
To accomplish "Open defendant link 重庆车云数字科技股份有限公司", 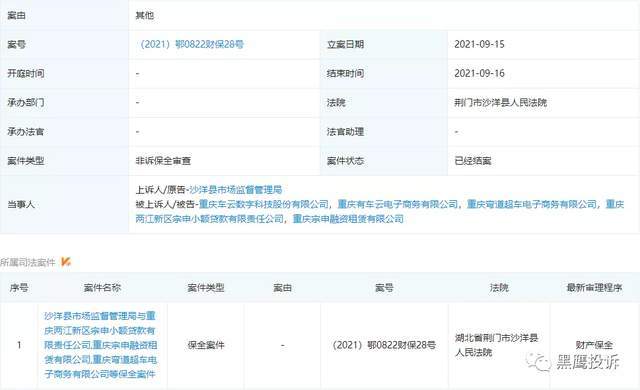I will [x=264, y=204].
